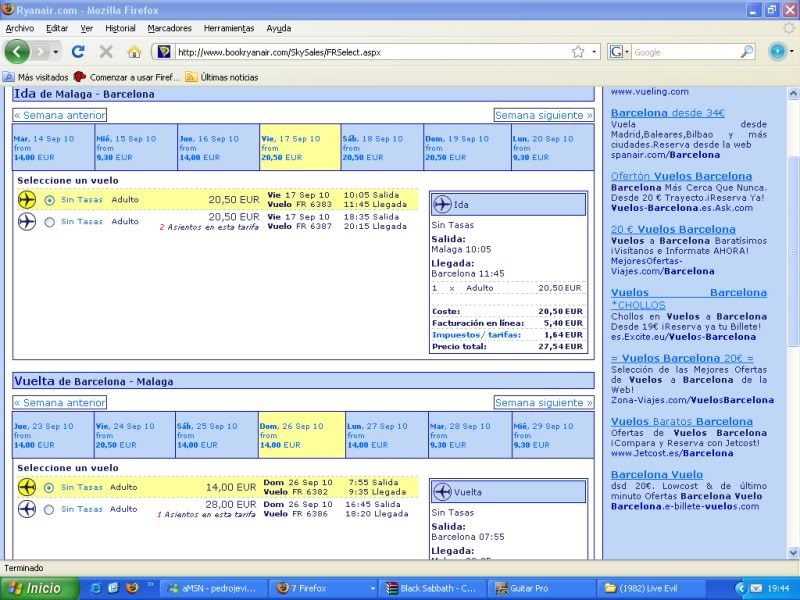Image resolution: width=800 pixels, height=600 pixels.
Task: Open the Barcelona desde 34€ ad
Action: pos(667,113)
